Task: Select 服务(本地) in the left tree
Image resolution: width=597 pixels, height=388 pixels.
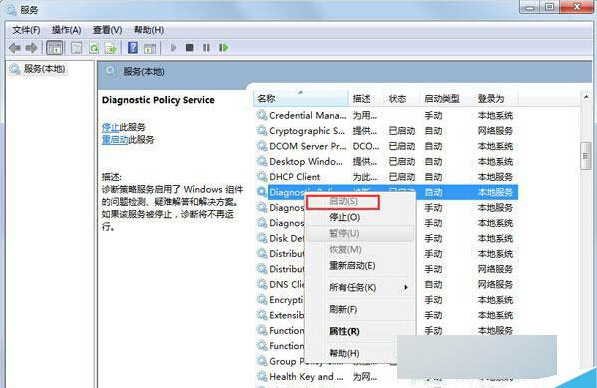Action: (45, 69)
